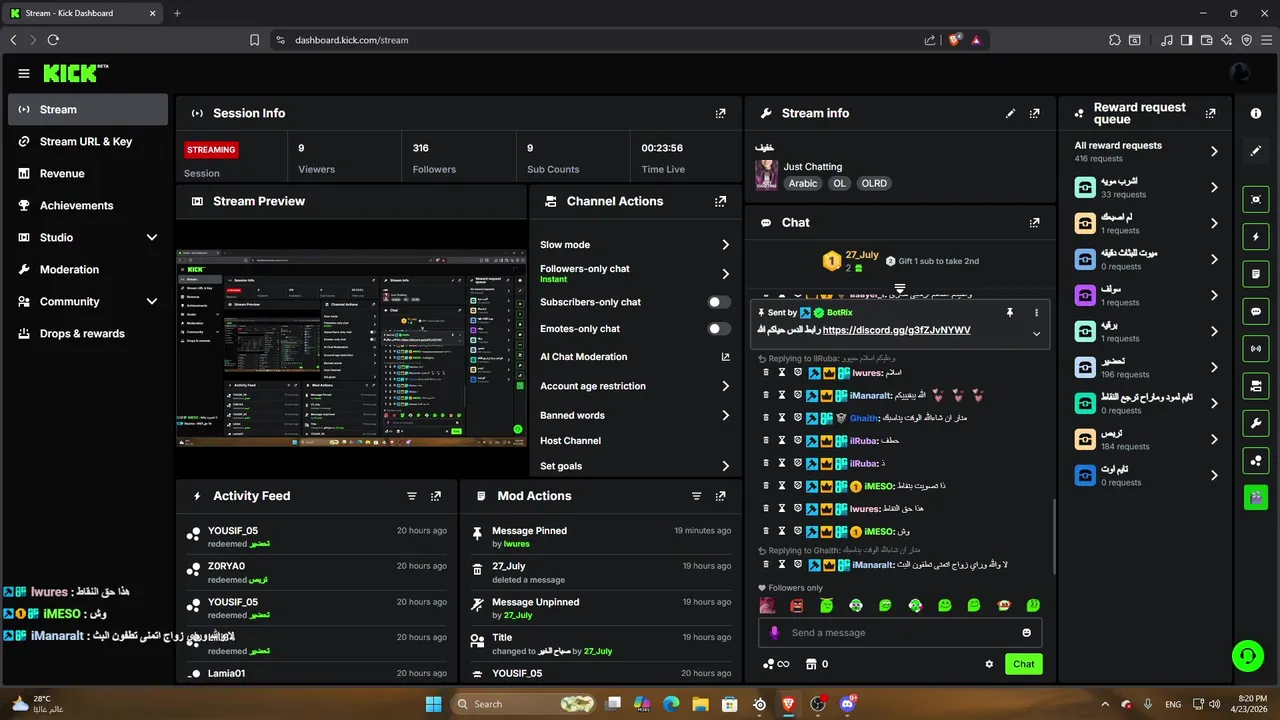Viewport: 1280px width, 720px height.
Task: Pop out the Channel Actions panel
Action: [720, 201]
